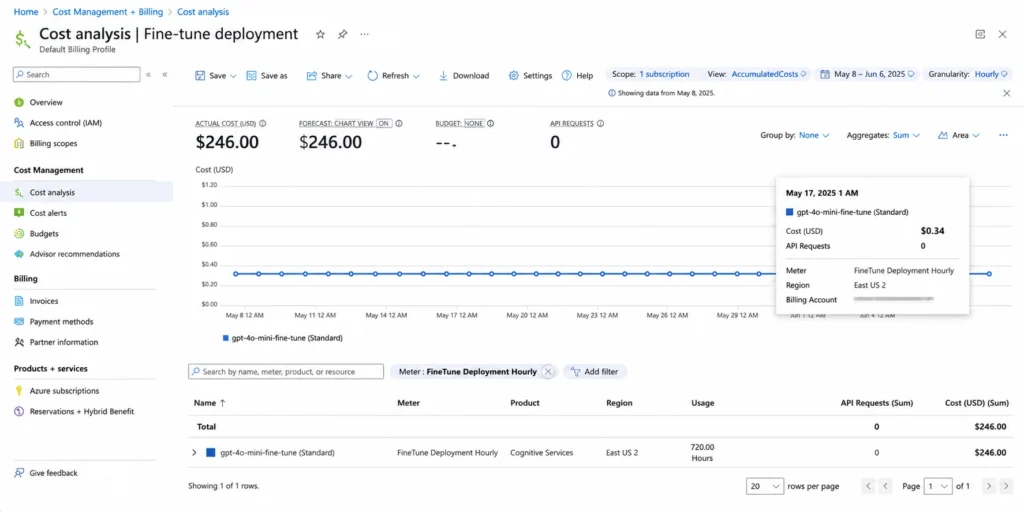The height and width of the screenshot is (512, 1024).
Task: Open Payment methods
Action: (61, 321)
